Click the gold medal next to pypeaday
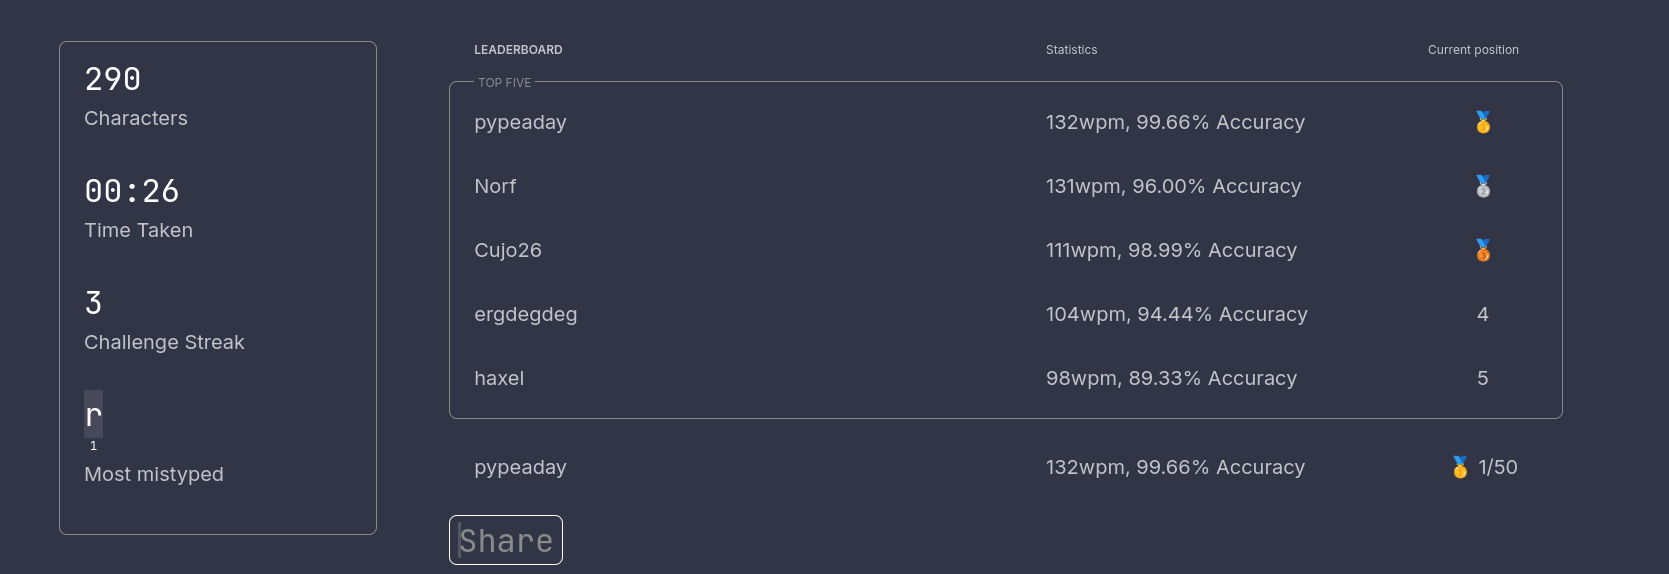 point(1483,122)
